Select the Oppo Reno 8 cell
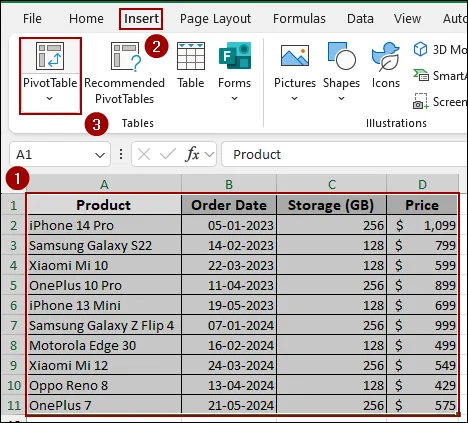Viewport: 468px width, 423px height. coord(104,385)
